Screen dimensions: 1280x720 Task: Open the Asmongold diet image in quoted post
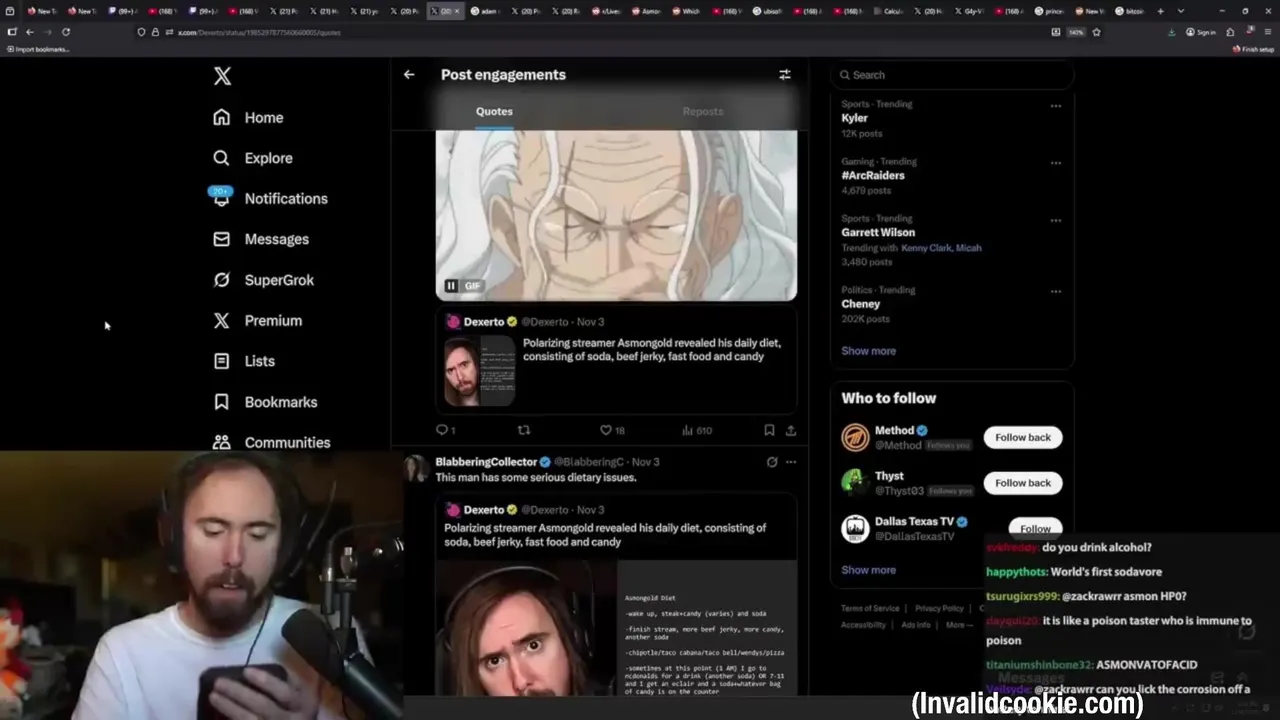616,626
